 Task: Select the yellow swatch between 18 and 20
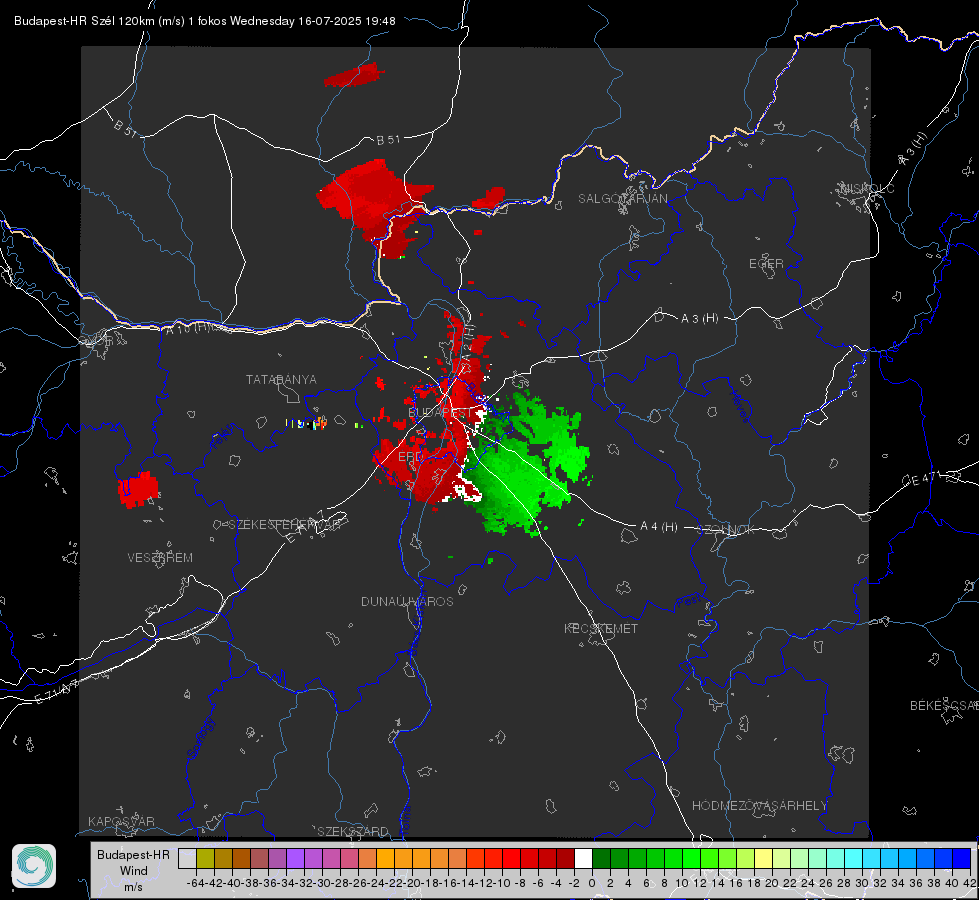pos(763,859)
